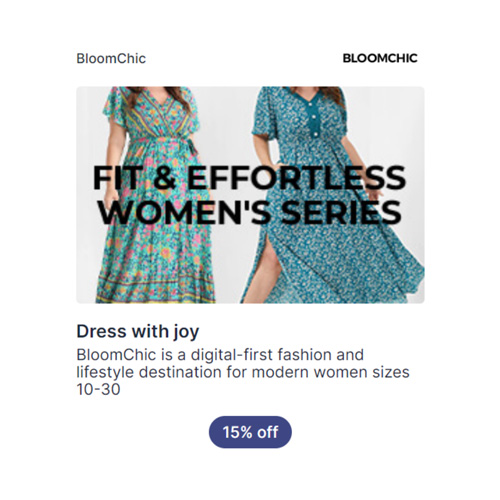Viewport: 500px width, 500px height.
Task: Select the WOMEN'S SERIES banner text line
Action: [250, 212]
